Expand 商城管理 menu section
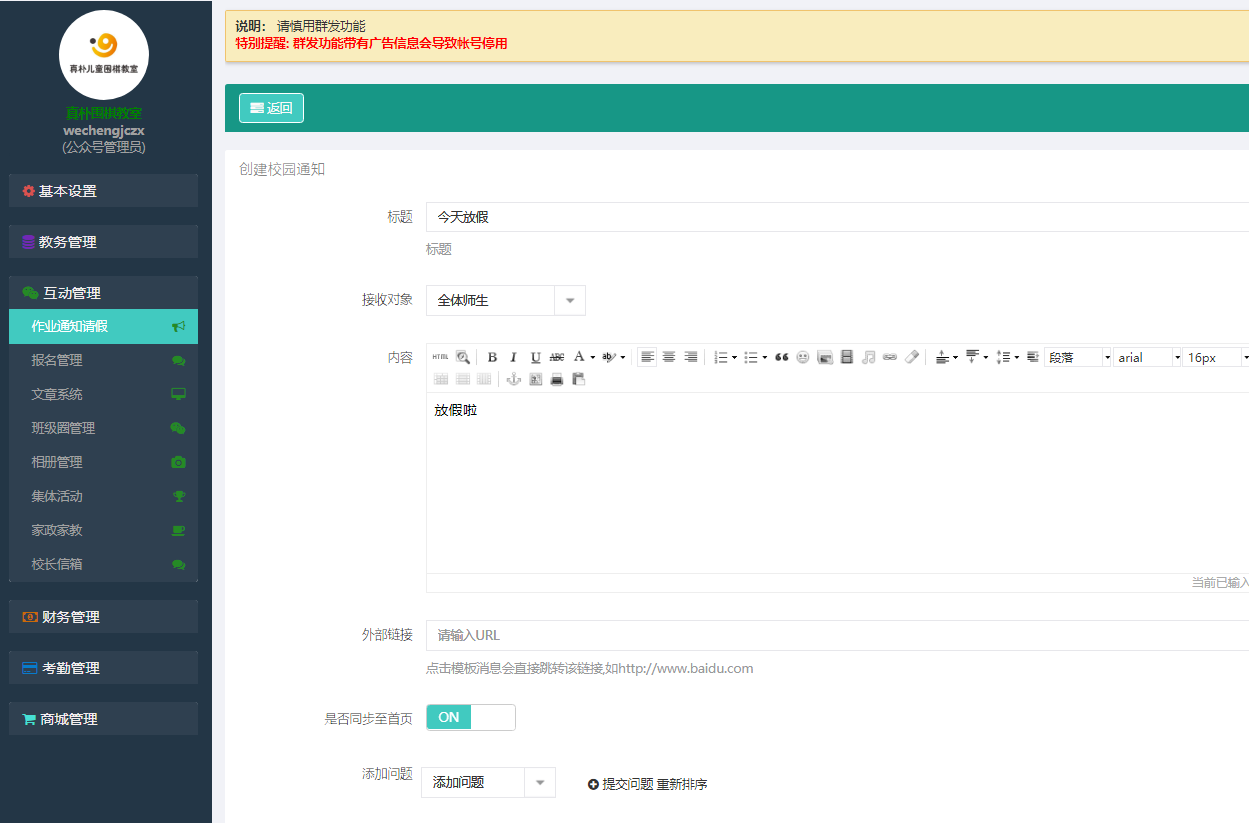Image resolution: width=1249 pixels, height=823 pixels. [x=103, y=719]
